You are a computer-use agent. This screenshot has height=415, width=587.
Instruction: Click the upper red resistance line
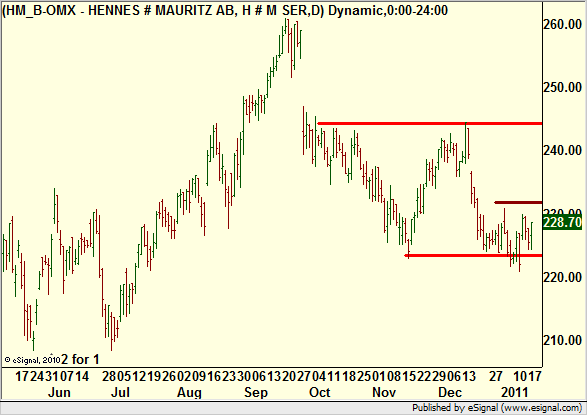click(429, 123)
